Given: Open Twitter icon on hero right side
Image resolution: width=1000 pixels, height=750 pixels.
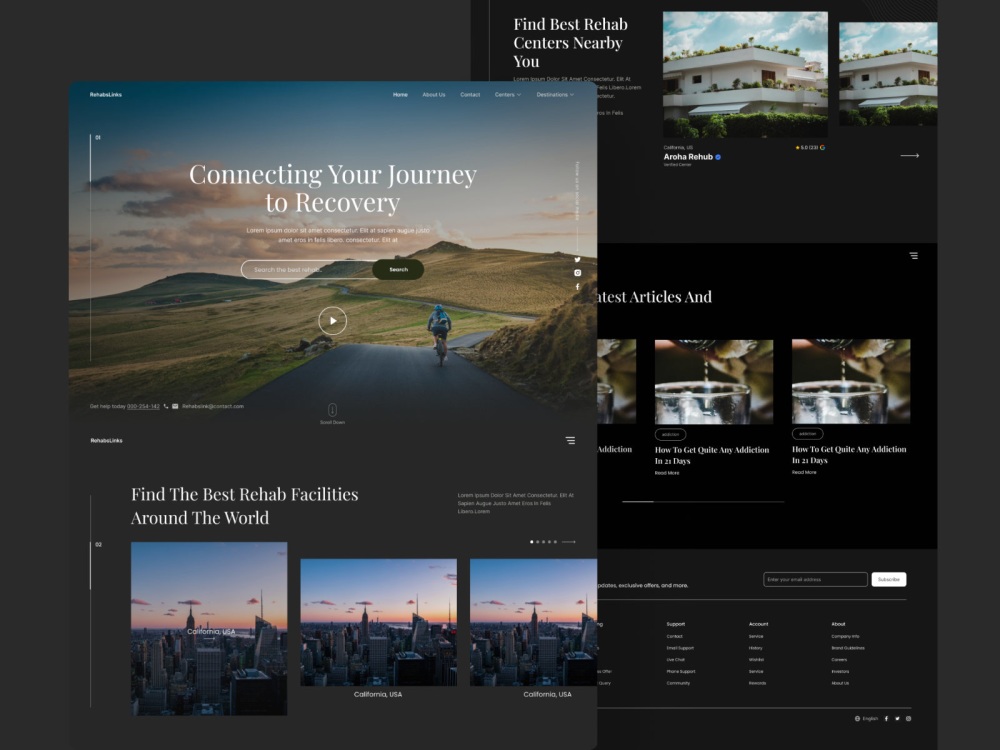Looking at the screenshot, I should tap(577, 260).
